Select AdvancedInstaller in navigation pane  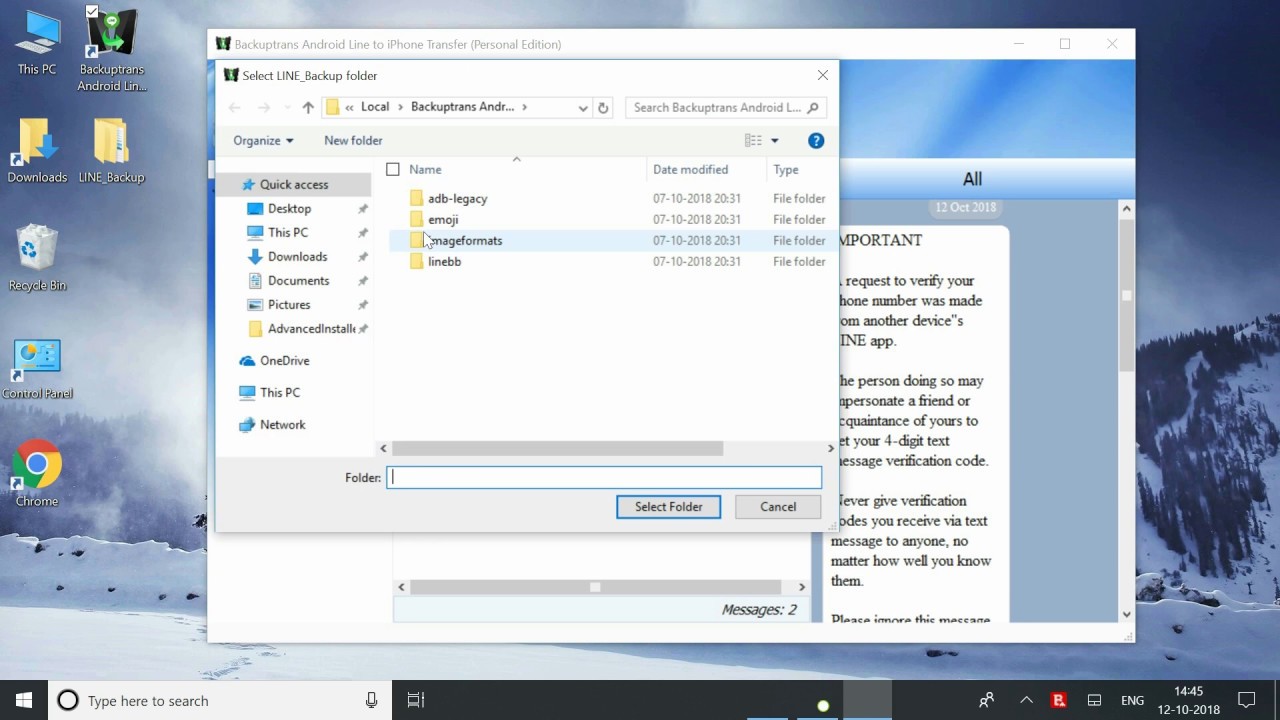click(311, 329)
